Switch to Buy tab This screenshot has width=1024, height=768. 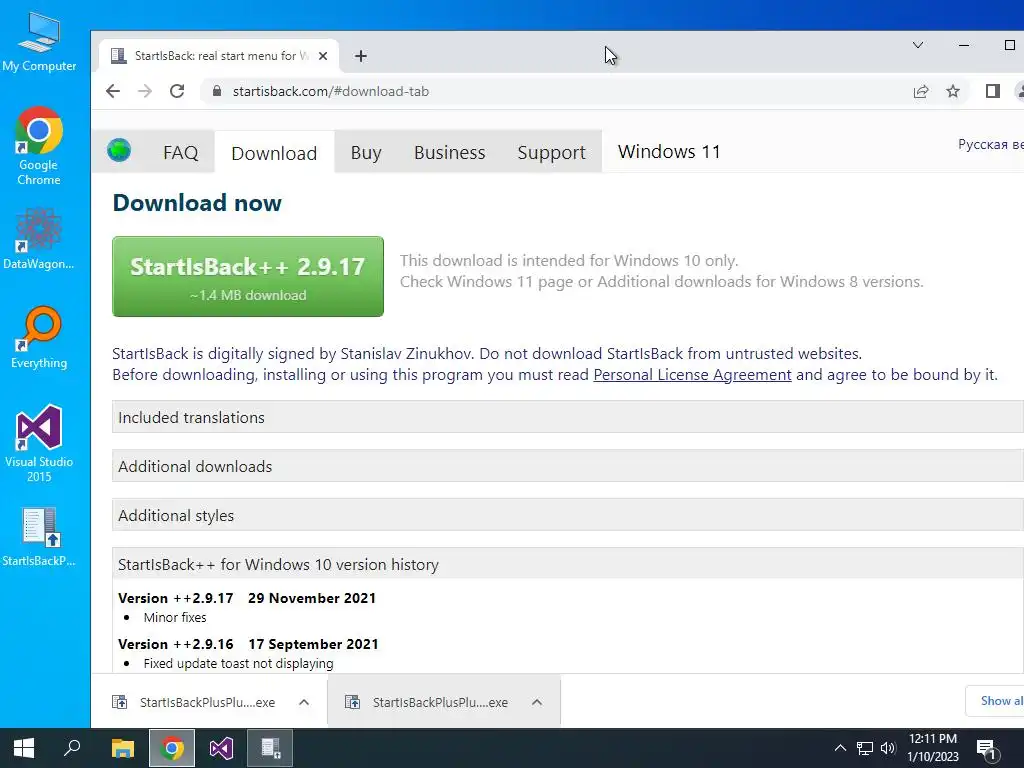click(x=366, y=152)
